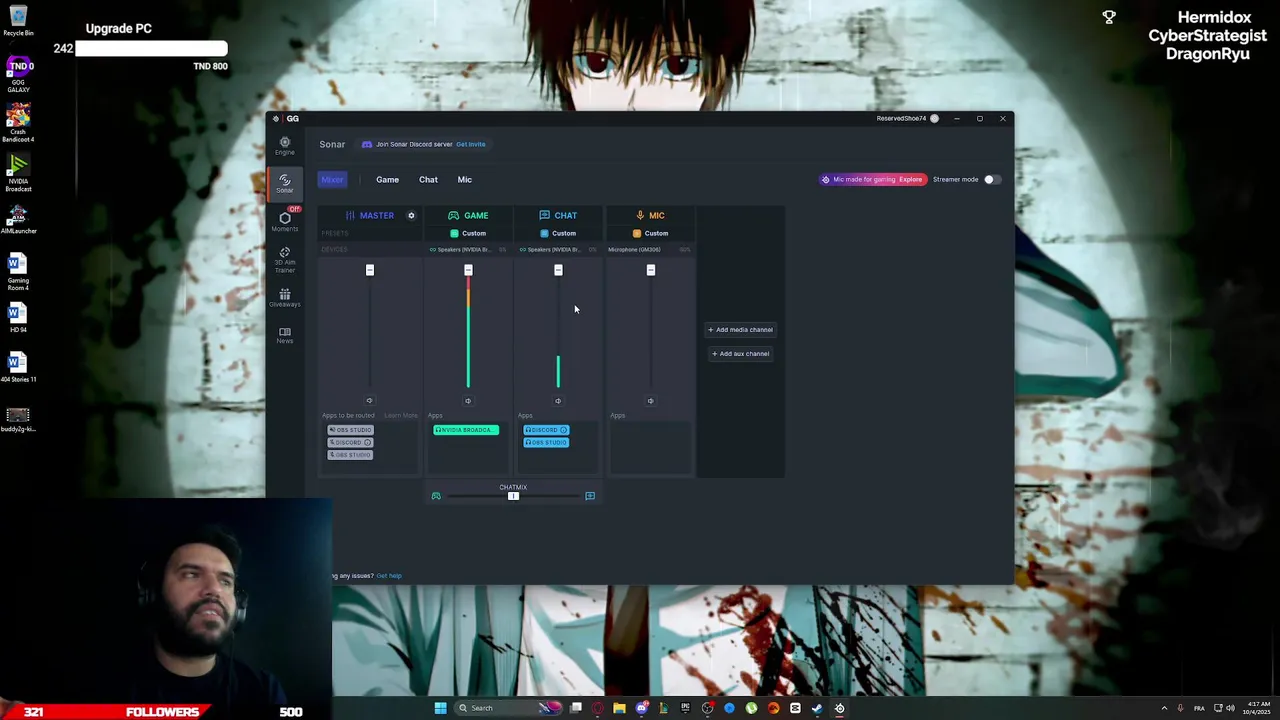Open NVIDIA Broadcast desktop shortcut

coord(18,172)
